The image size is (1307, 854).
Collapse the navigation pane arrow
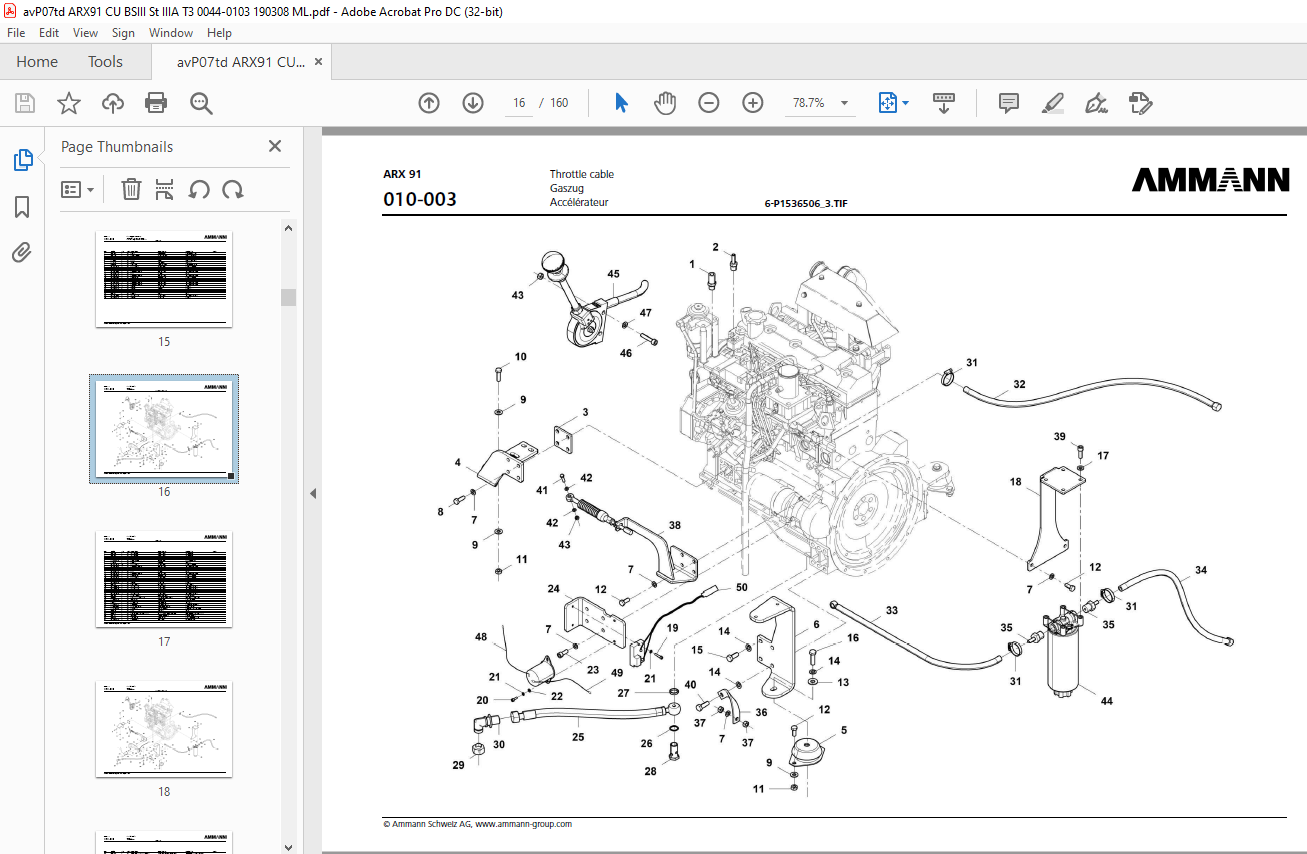(x=313, y=493)
